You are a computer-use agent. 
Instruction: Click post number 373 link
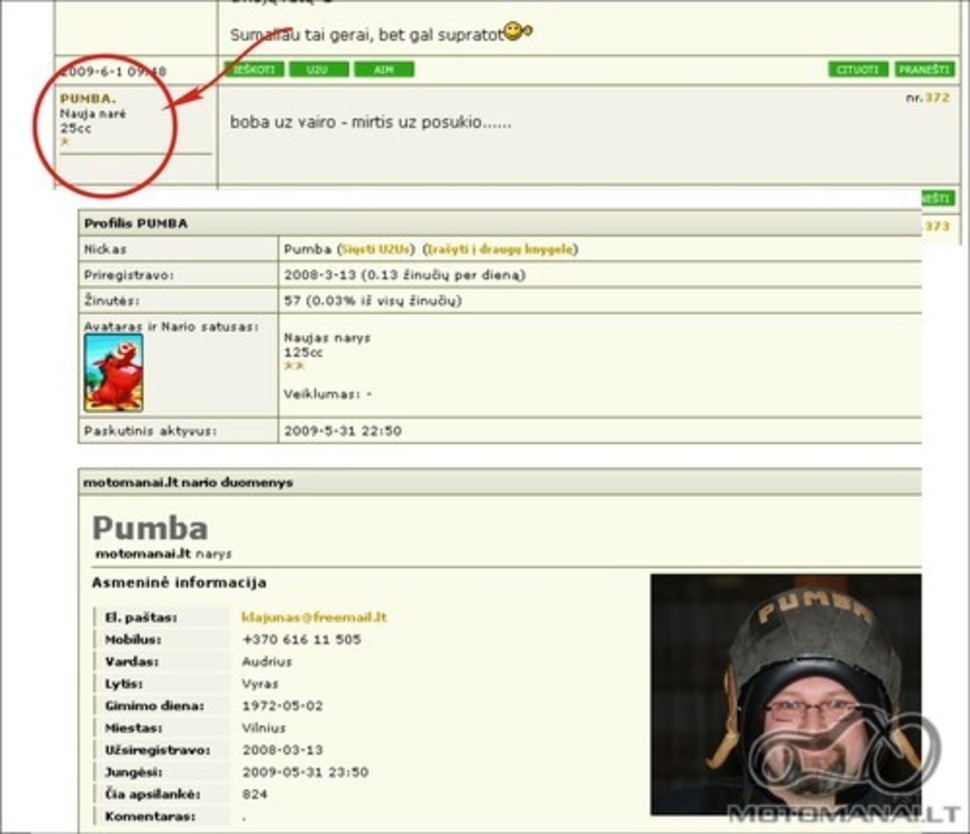click(937, 226)
